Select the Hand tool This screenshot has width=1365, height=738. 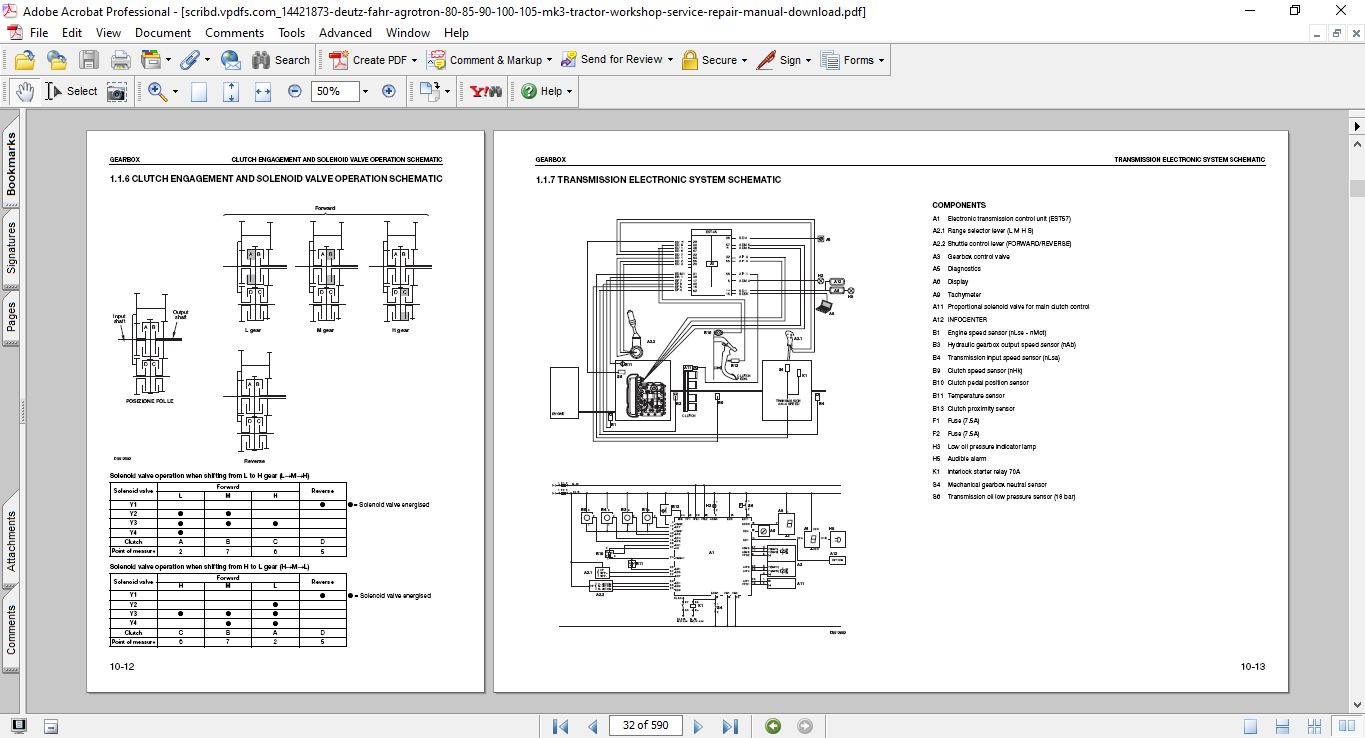coord(25,91)
